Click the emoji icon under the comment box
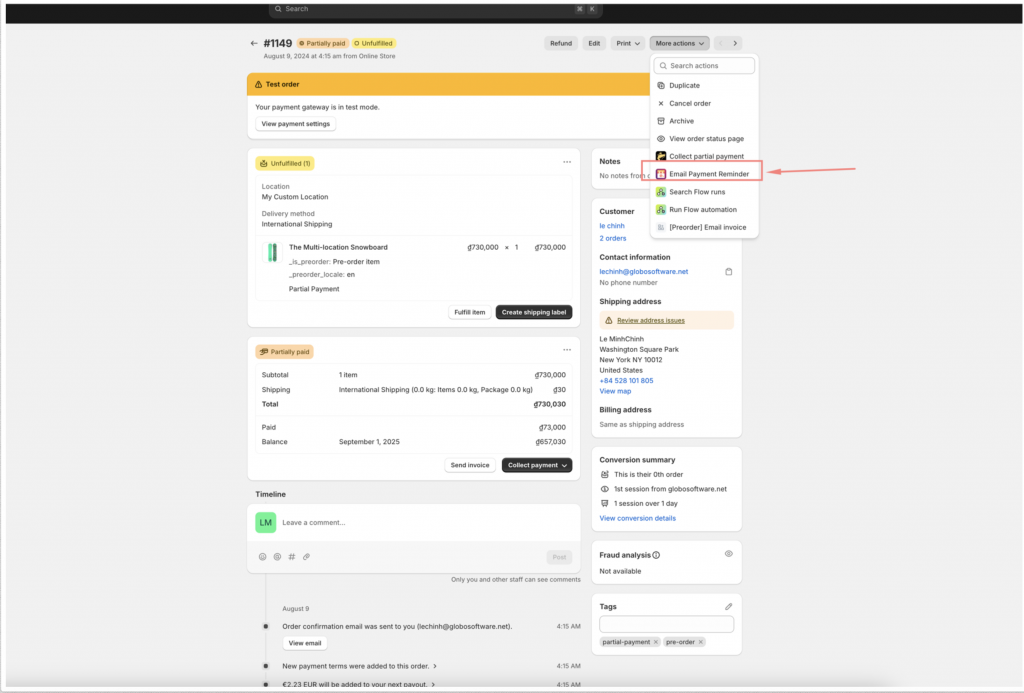This screenshot has height=693, width=1024. coord(262,557)
